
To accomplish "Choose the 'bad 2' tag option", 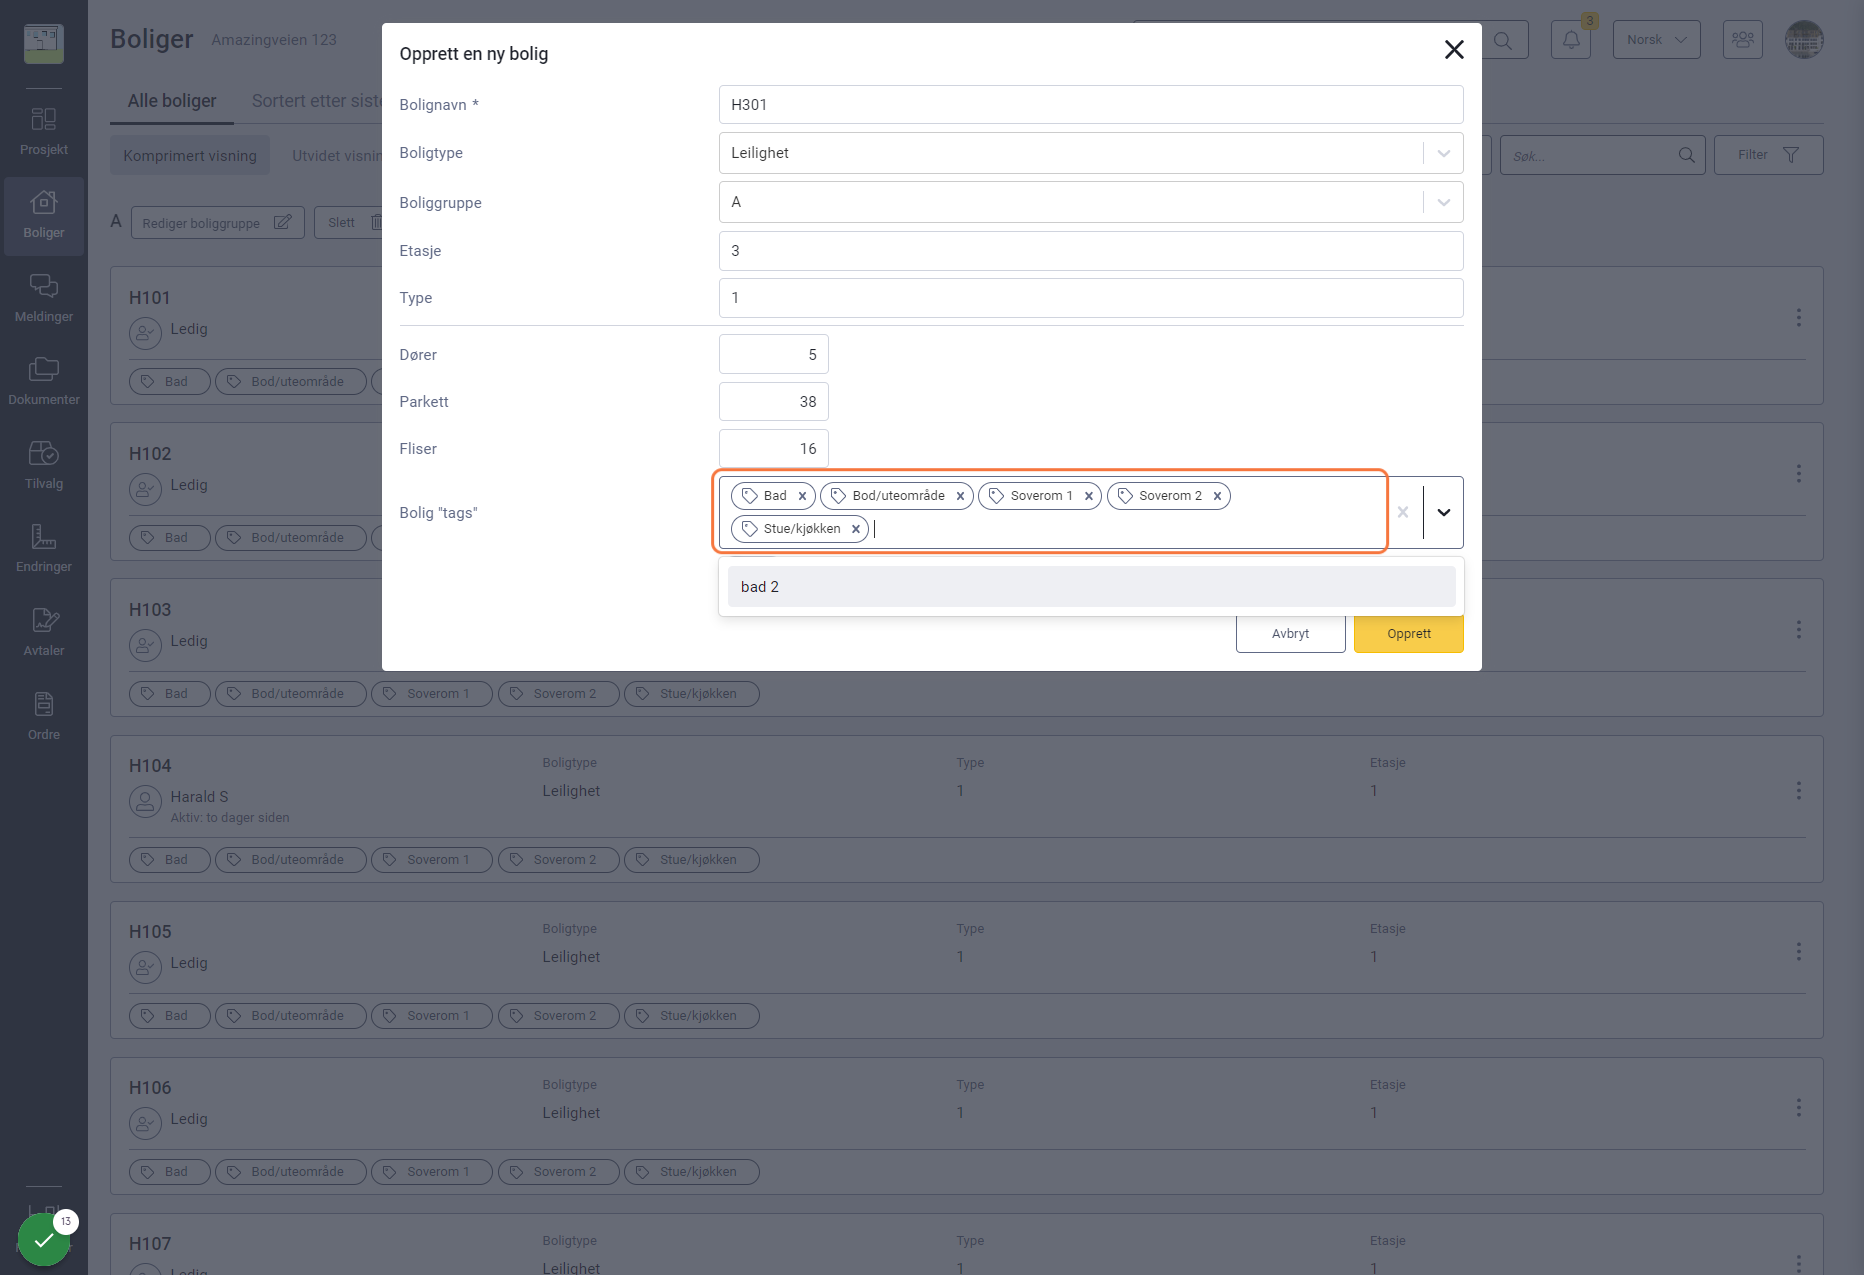I will click(x=1091, y=587).
